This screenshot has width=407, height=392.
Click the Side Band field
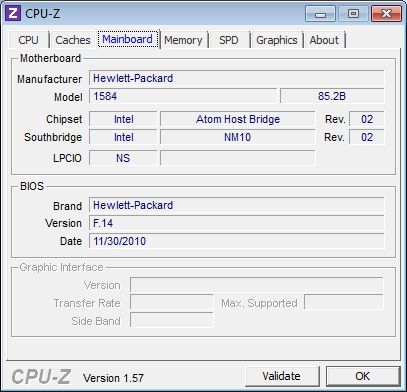pyautogui.click(x=171, y=320)
